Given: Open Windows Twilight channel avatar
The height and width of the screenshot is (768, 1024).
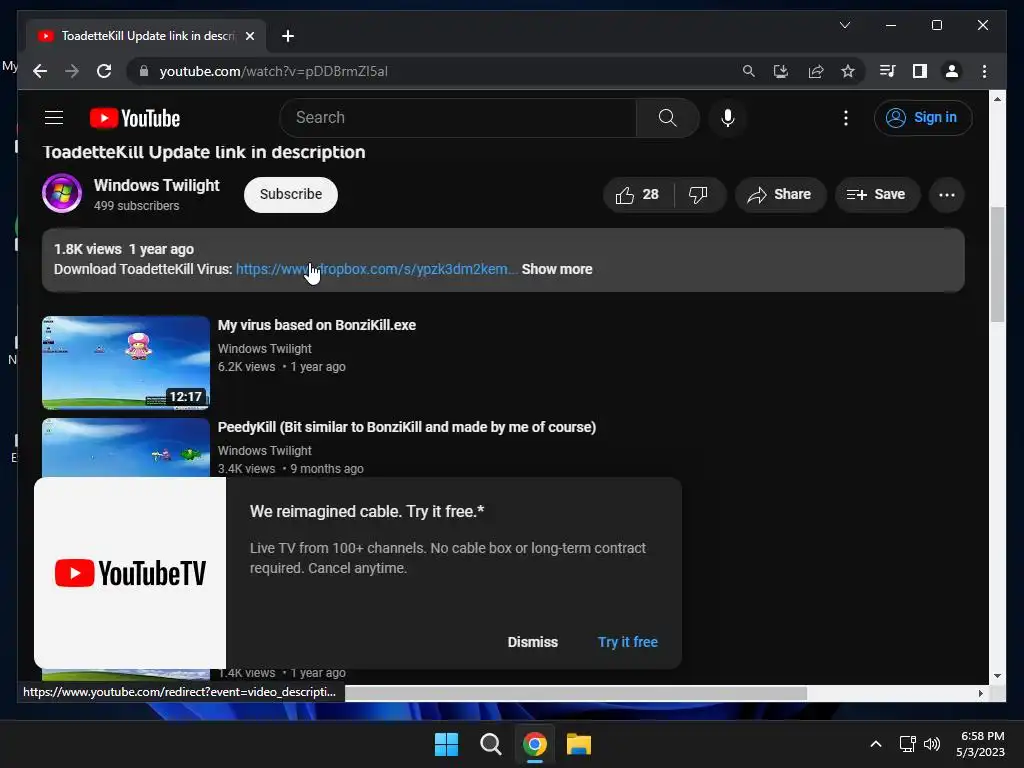Looking at the screenshot, I should click(x=62, y=193).
